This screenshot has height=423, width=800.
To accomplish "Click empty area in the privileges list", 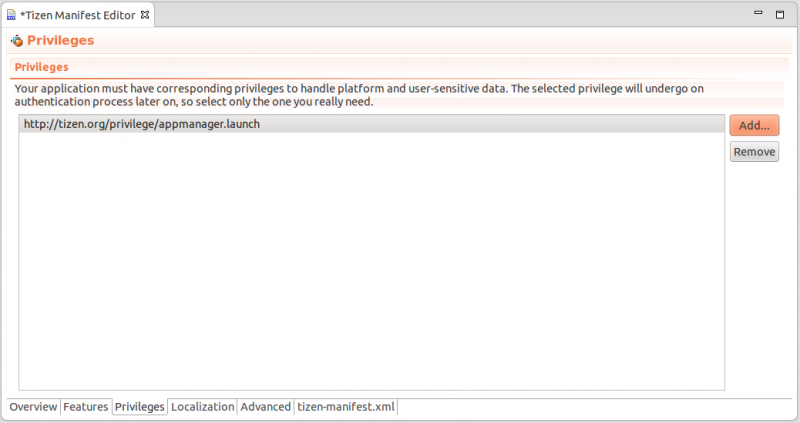I will coord(370,260).
